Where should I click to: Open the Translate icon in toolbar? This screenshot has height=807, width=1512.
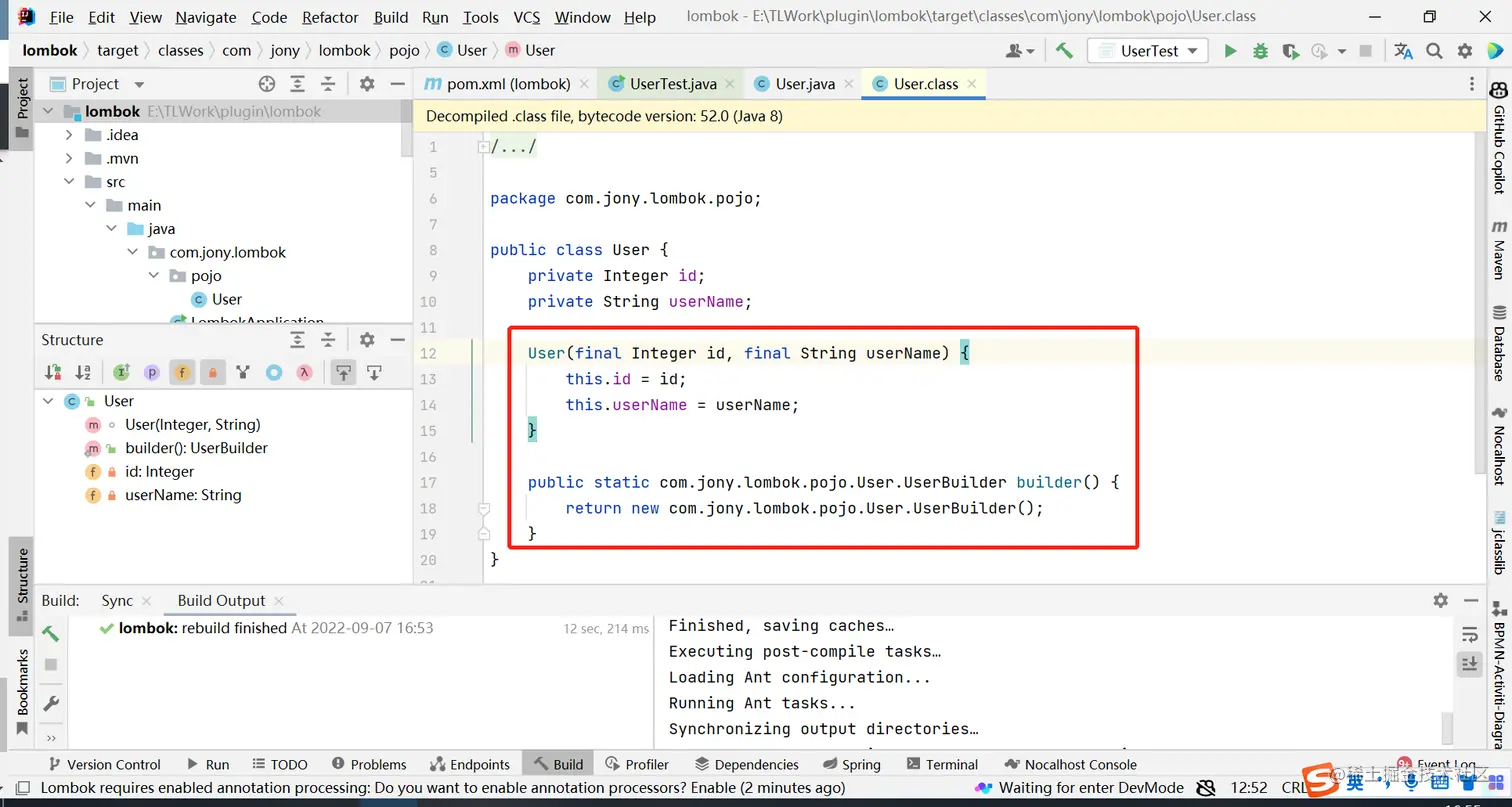[x=1404, y=51]
